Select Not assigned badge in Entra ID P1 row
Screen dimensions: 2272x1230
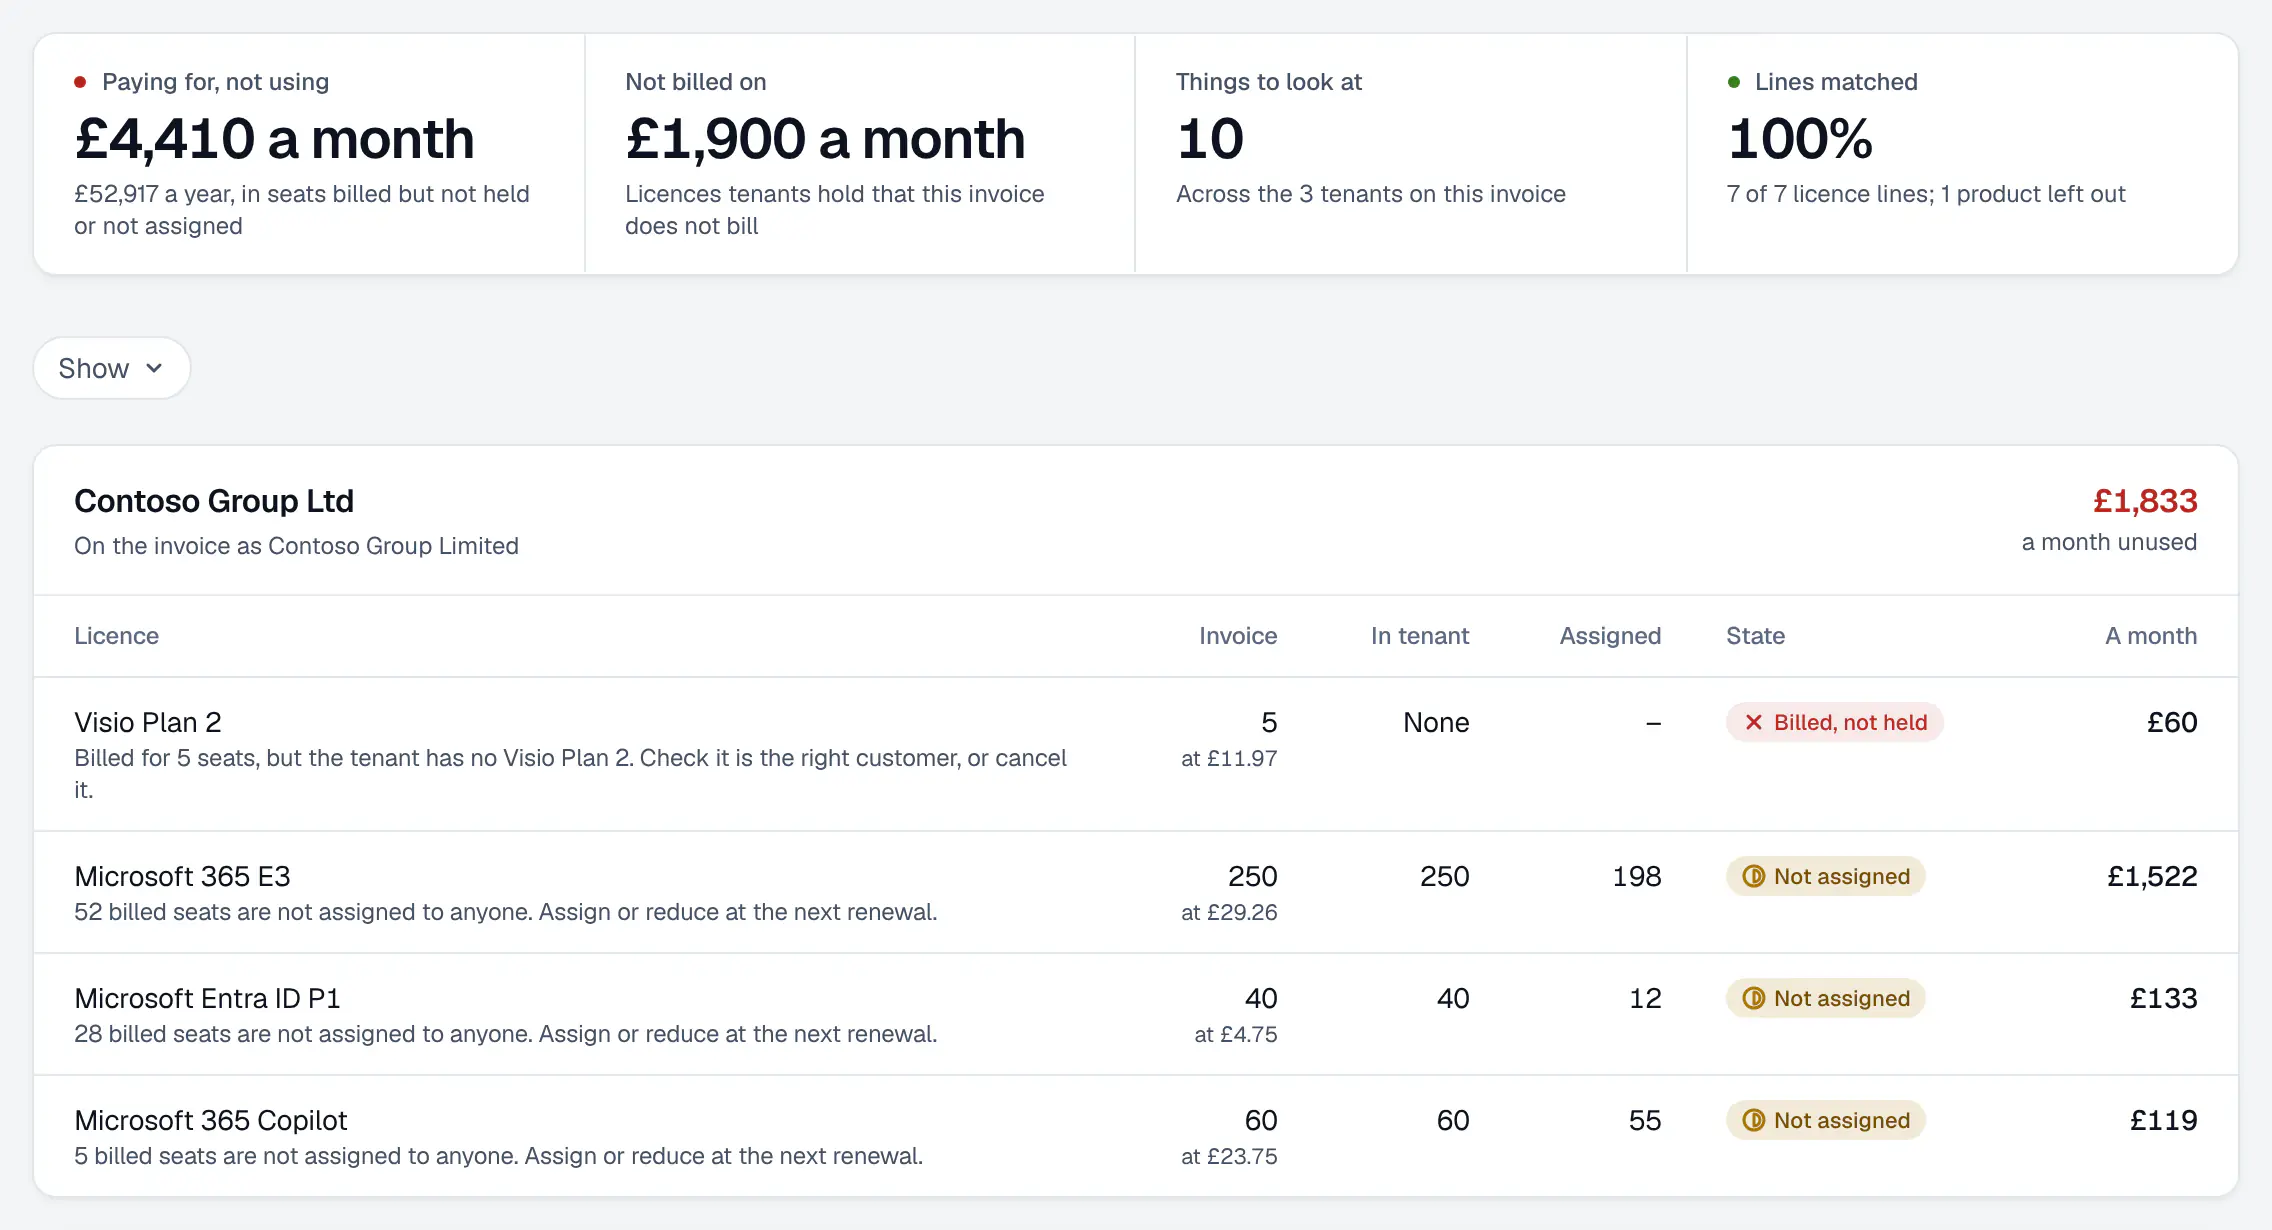click(x=1825, y=998)
